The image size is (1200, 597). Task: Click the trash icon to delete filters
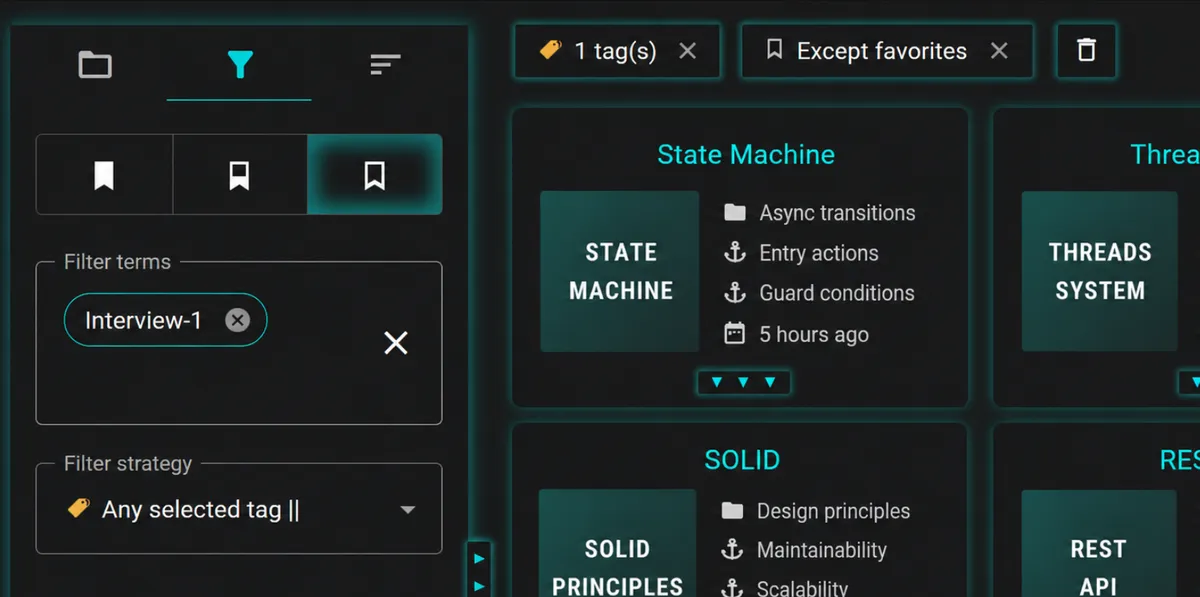click(1086, 51)
